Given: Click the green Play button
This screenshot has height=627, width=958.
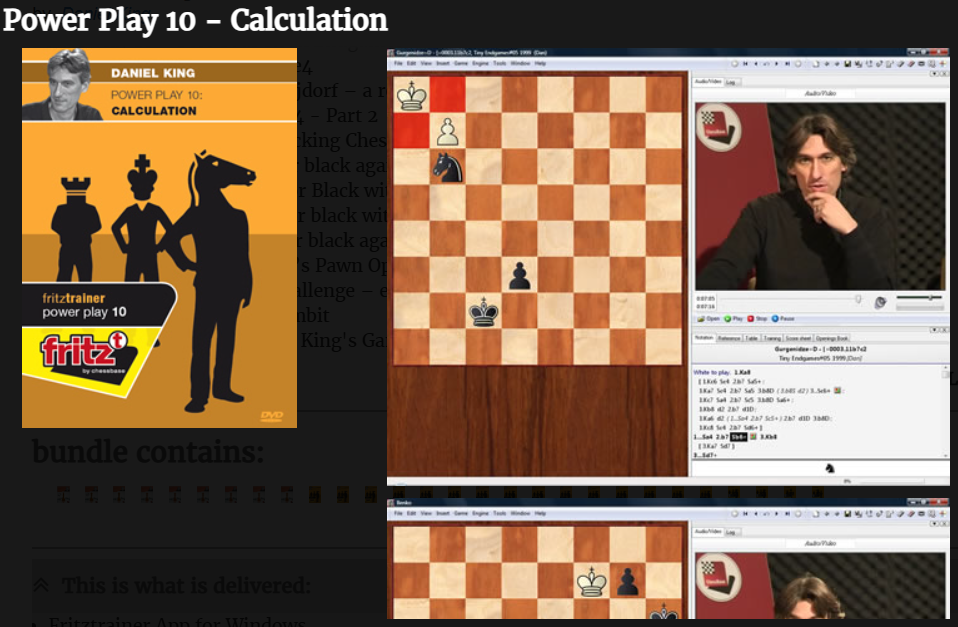Looking at the screenshot, I should 733,318.
